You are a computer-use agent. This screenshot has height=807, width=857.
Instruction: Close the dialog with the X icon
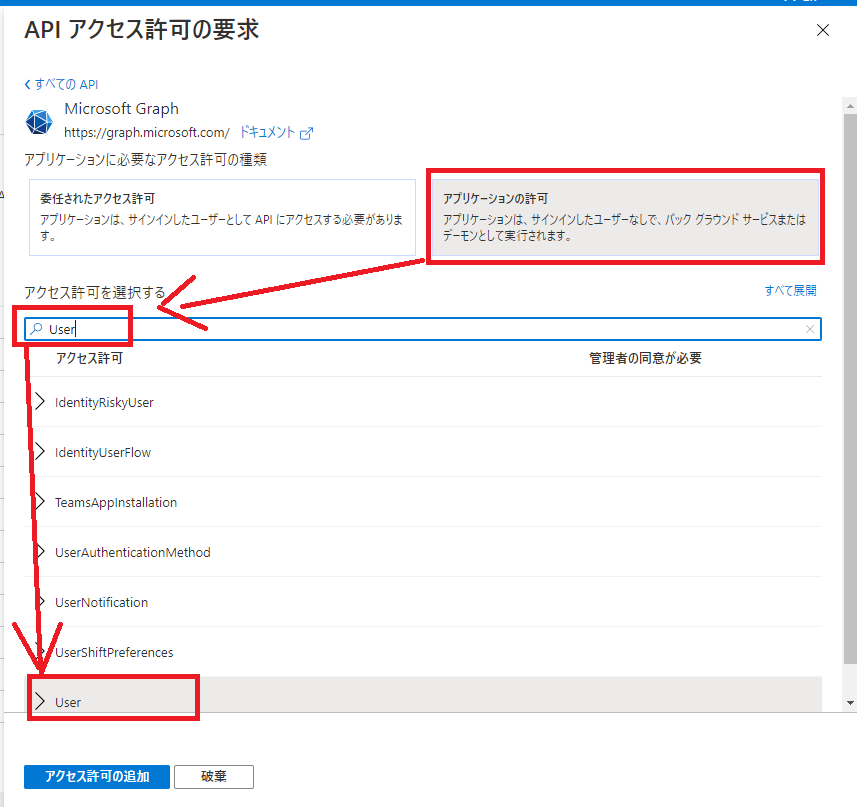(x=823, y=30)
